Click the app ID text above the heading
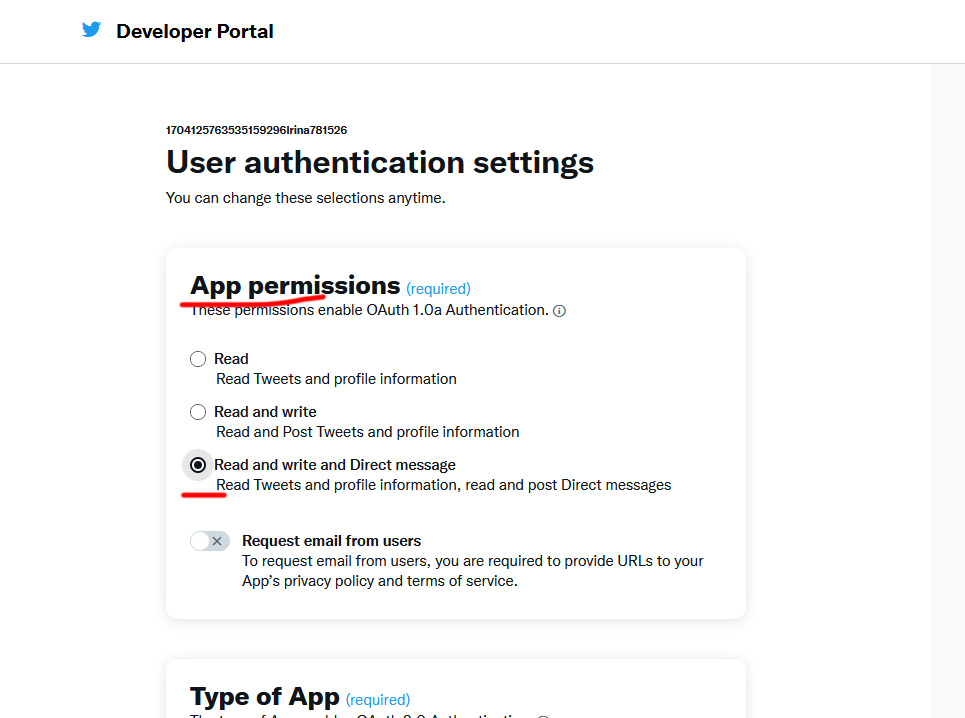Viewport: 965px width, 718px height. [256, 130]
